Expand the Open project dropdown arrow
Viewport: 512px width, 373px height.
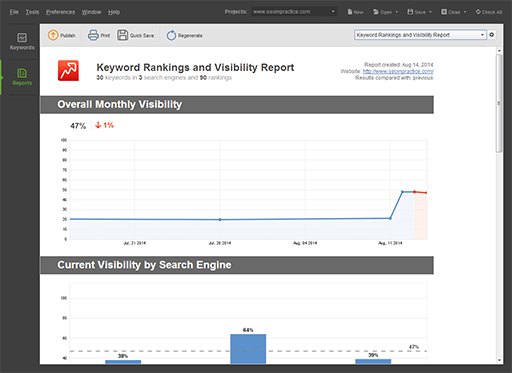[x=397, y=12]
